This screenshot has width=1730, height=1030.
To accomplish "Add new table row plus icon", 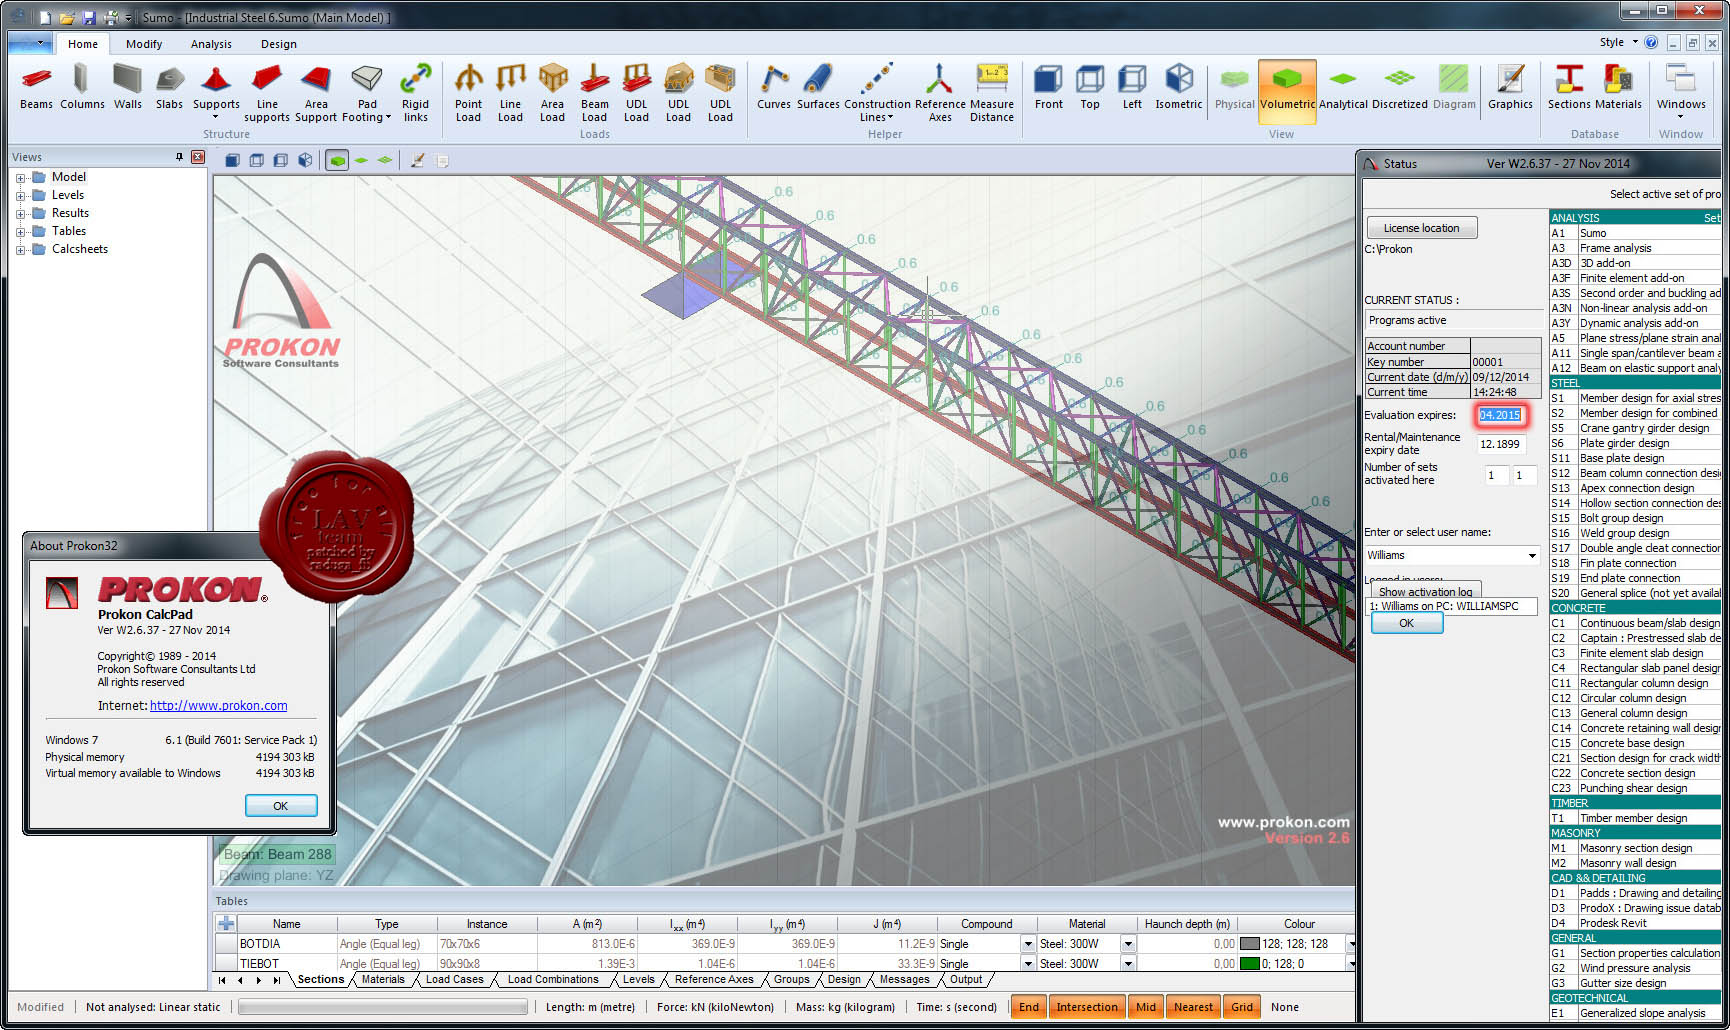I will pos(226,924).
